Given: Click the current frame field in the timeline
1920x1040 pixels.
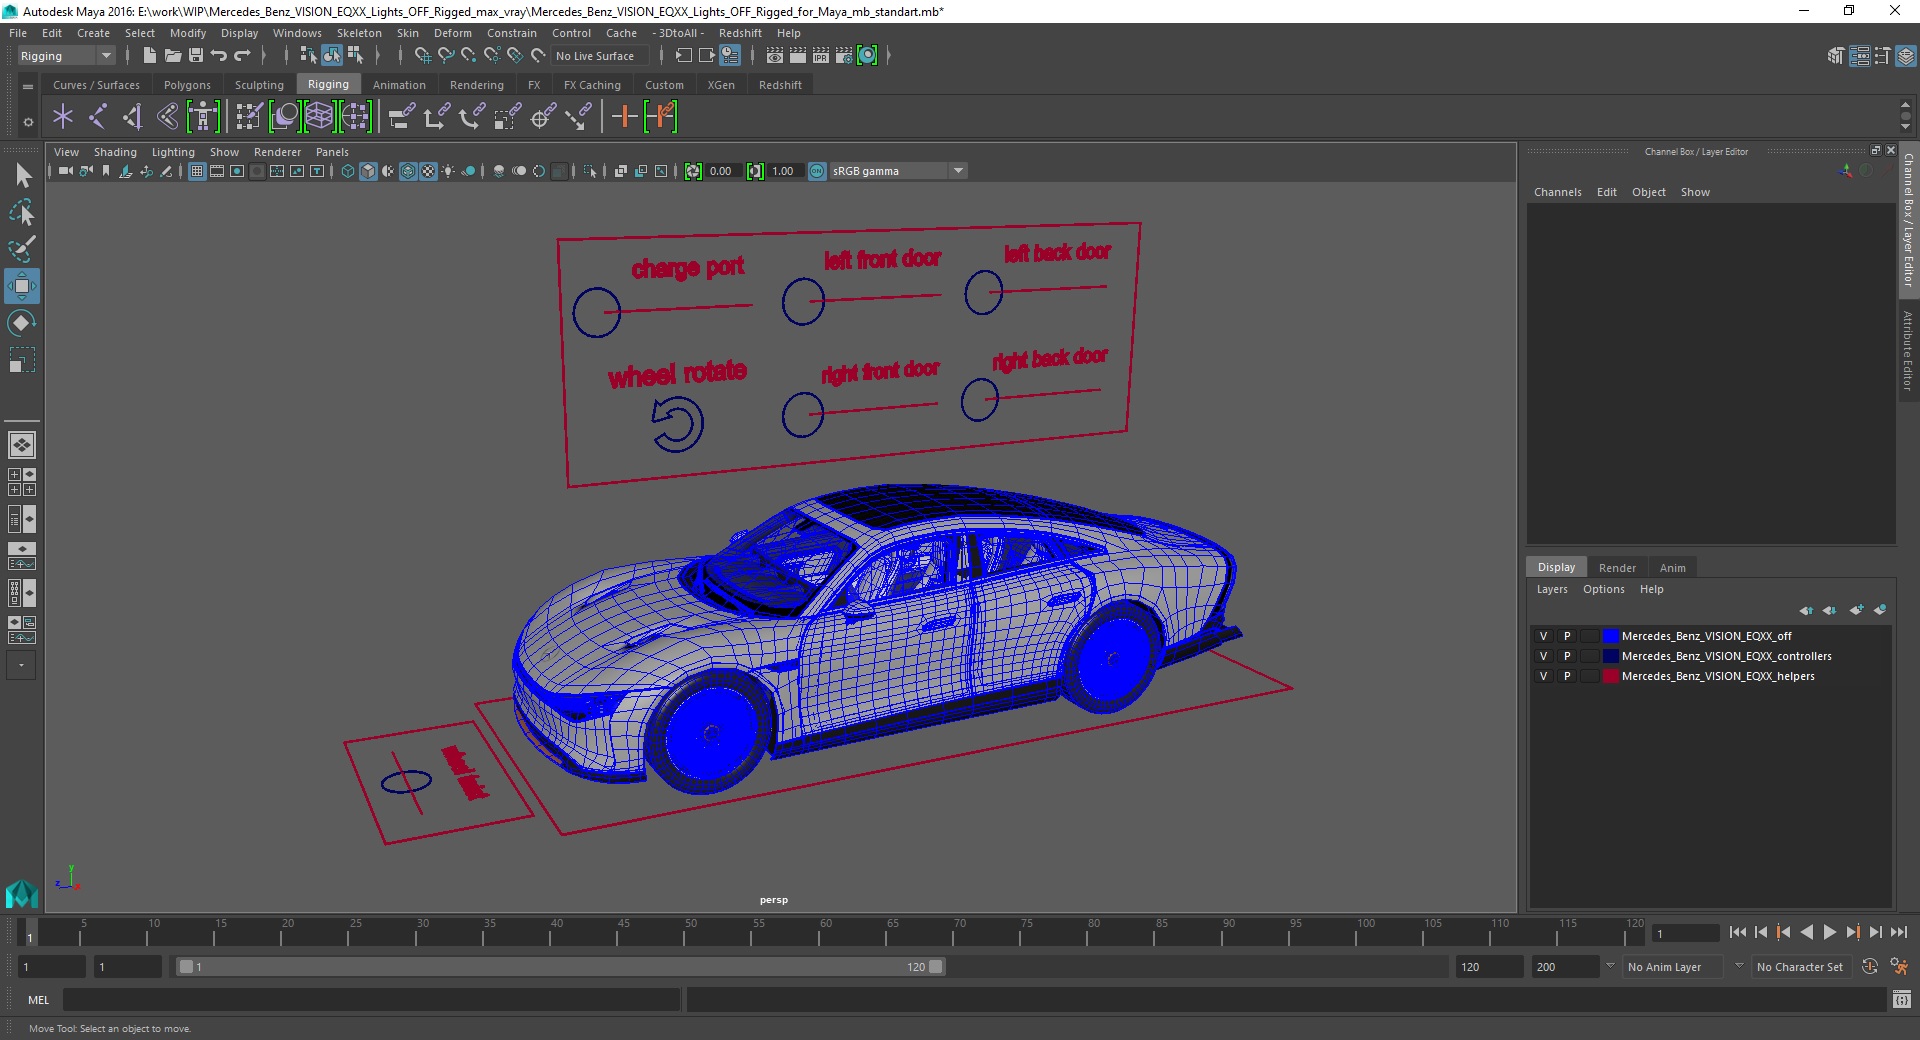Looking at the screenshot, I should click(x=1685, y=933).
